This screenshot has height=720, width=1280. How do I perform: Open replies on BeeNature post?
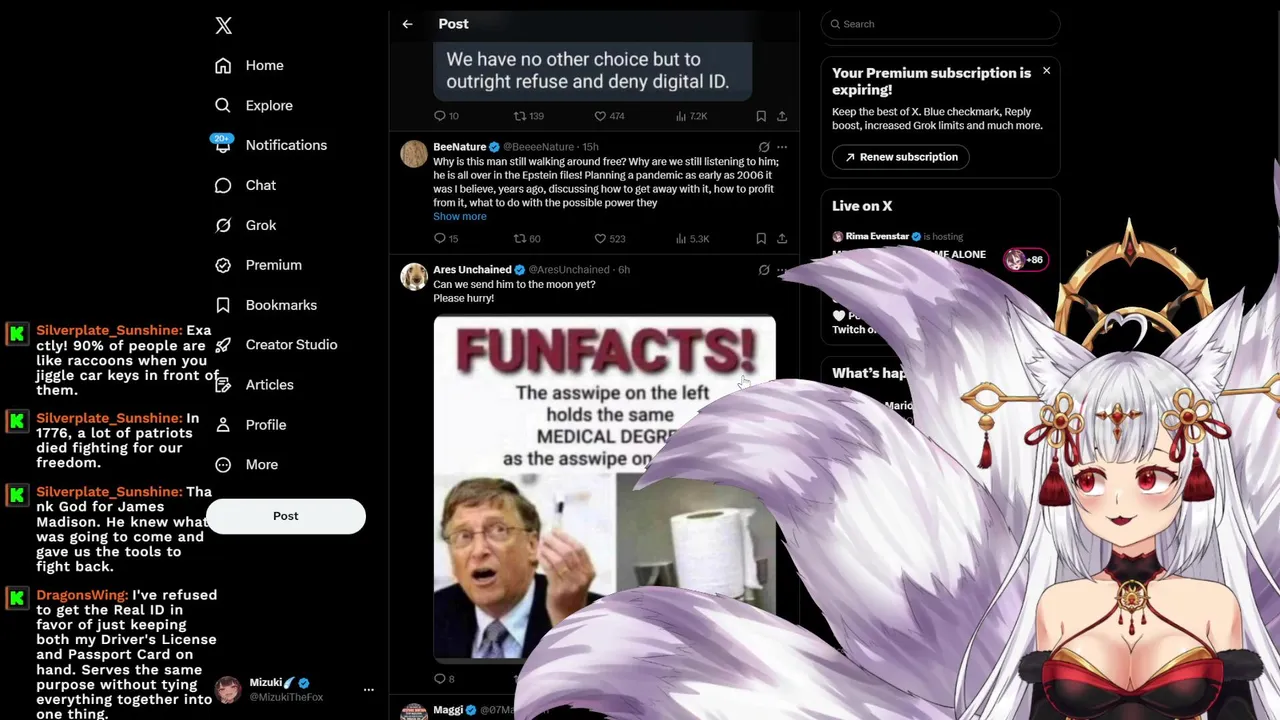tap(439, 239)
